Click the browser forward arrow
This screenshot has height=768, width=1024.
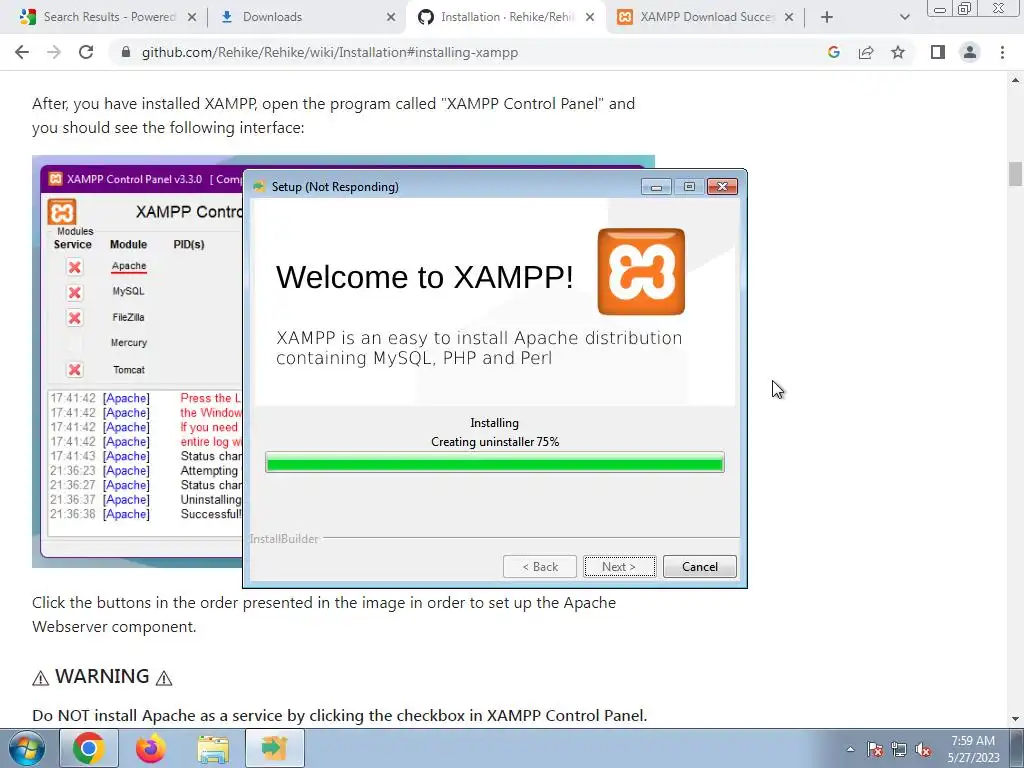coord(54,52)
